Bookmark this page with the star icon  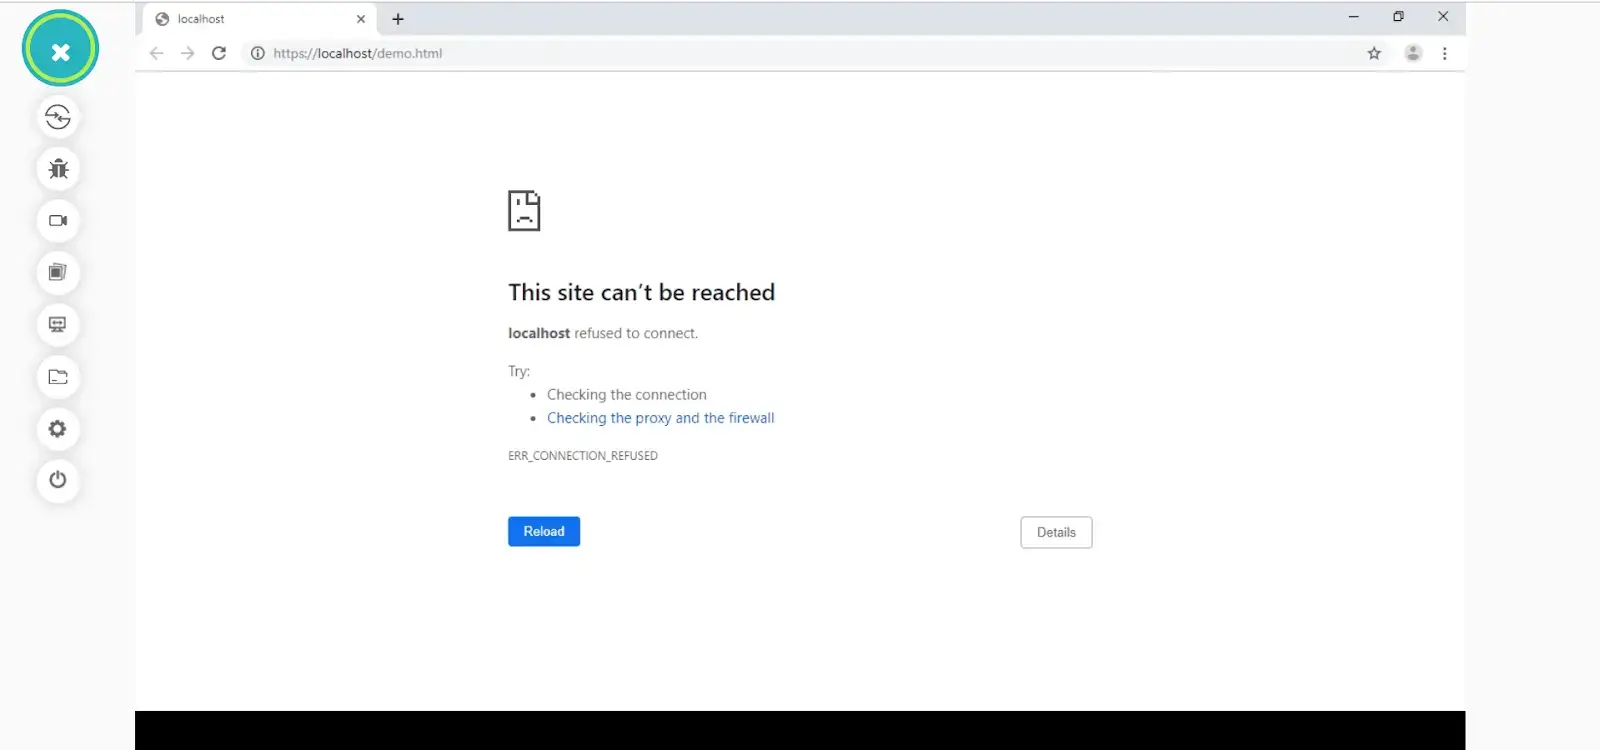(1374, 54)
